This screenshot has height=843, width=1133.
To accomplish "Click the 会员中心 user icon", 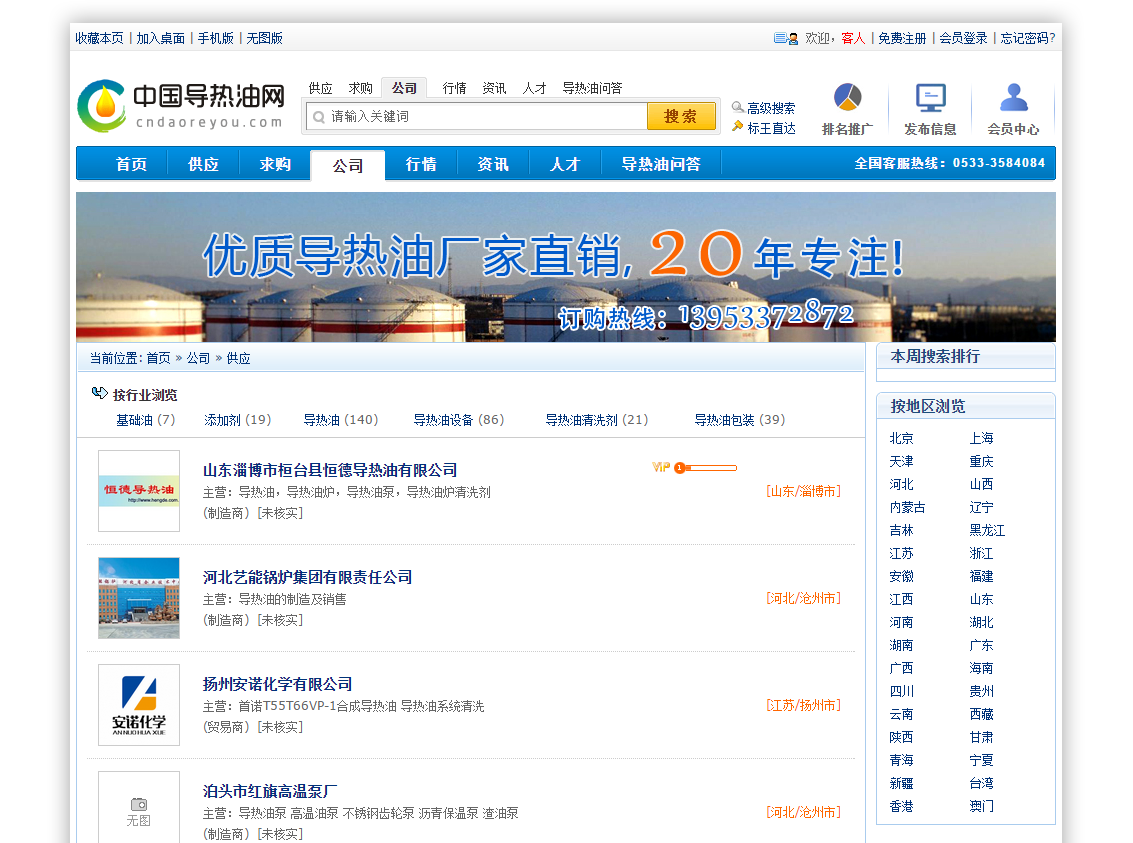I will pos(1014,98).
